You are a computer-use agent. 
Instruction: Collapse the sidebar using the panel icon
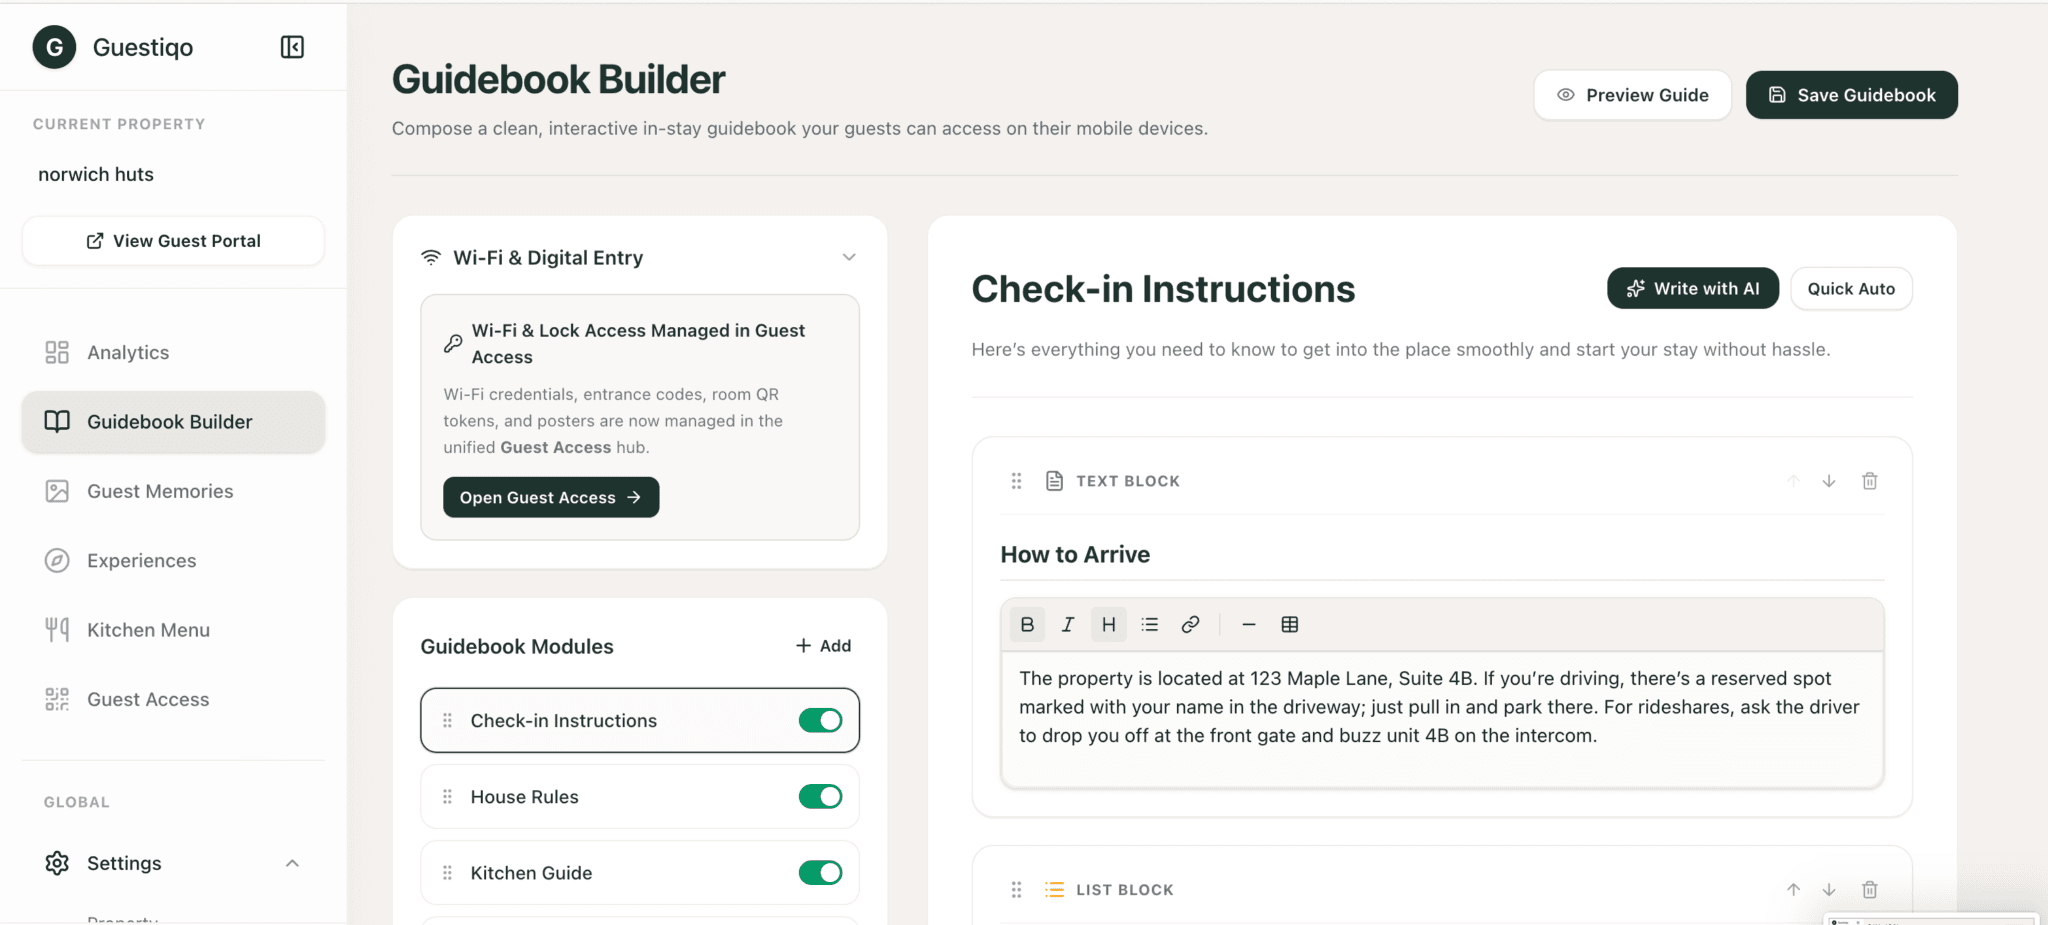(292, 47)
